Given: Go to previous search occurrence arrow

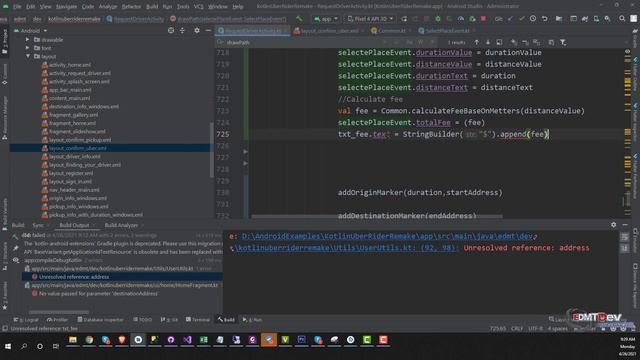Looking at the screenshot, I should (x=476, y=42).
